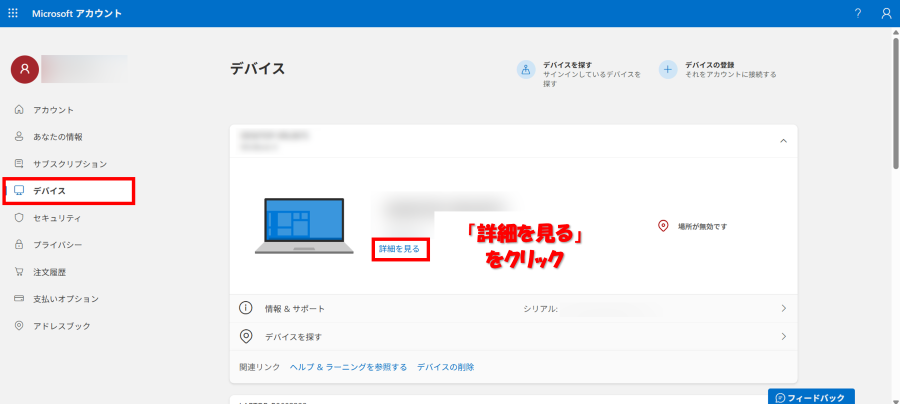
Task: Click the デバイスの削除 link
Action: 445,367
